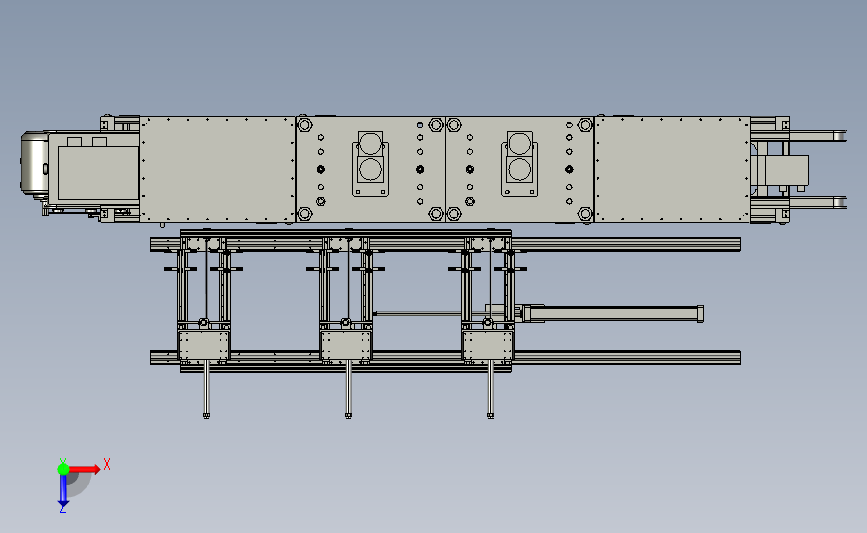The width and height of the screenshot is (867, 533).
Task: Click the red X axis arrow of triad
Action: [x=84, y=469]
